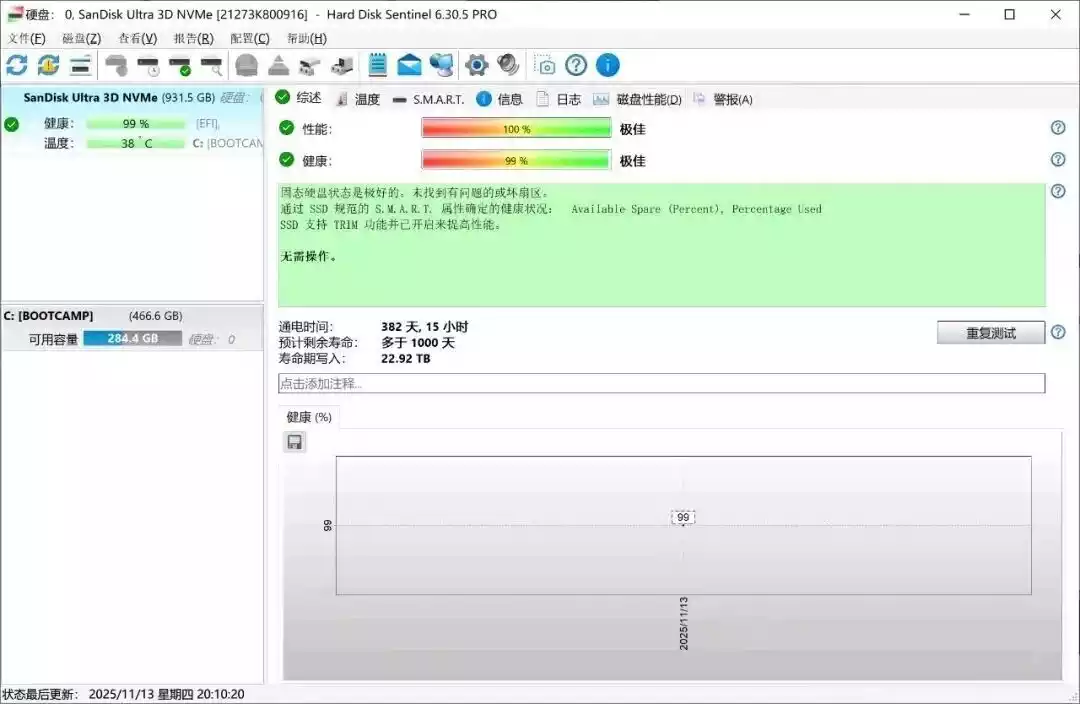This screenshot has width=1080, height=704.
Task: Click the 重复测试 retest button
Action: [990, 332]
